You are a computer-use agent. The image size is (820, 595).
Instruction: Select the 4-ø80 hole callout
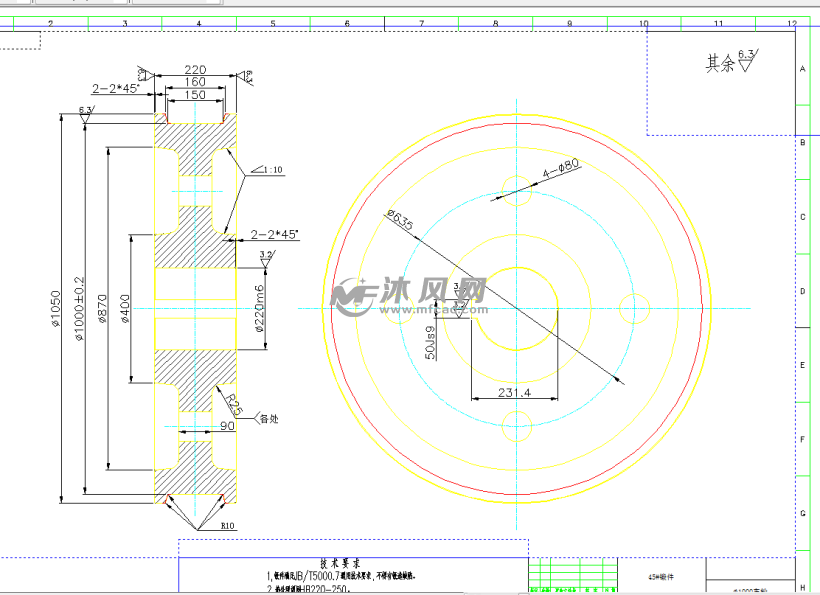561,171
